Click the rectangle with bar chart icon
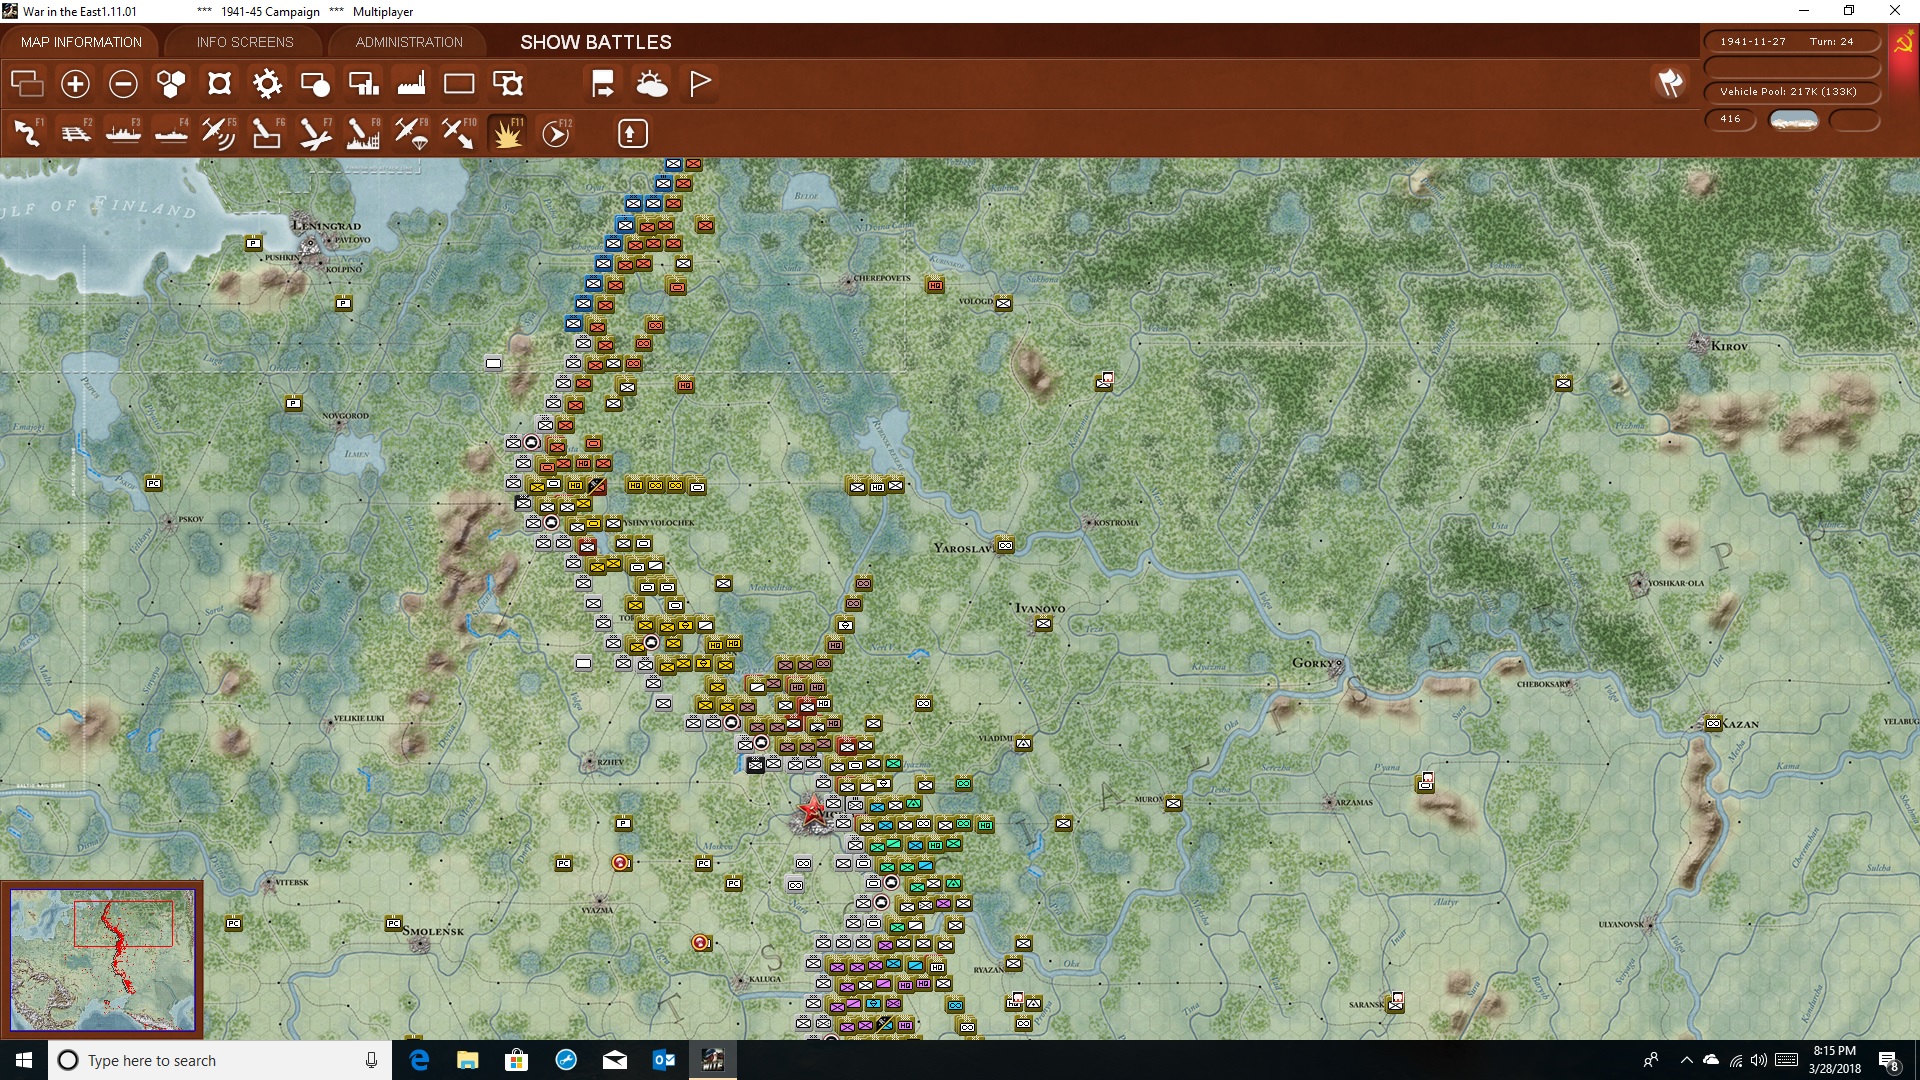The width and height of the screenshot is (1920, 1080). tap(363, 84)
